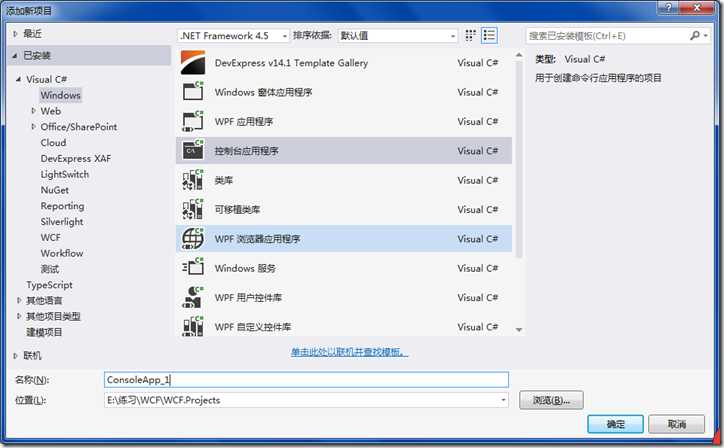Click template list scrollbar down arrow
Viewport: 724px width, 448px height.
click(x=519, y=330)
